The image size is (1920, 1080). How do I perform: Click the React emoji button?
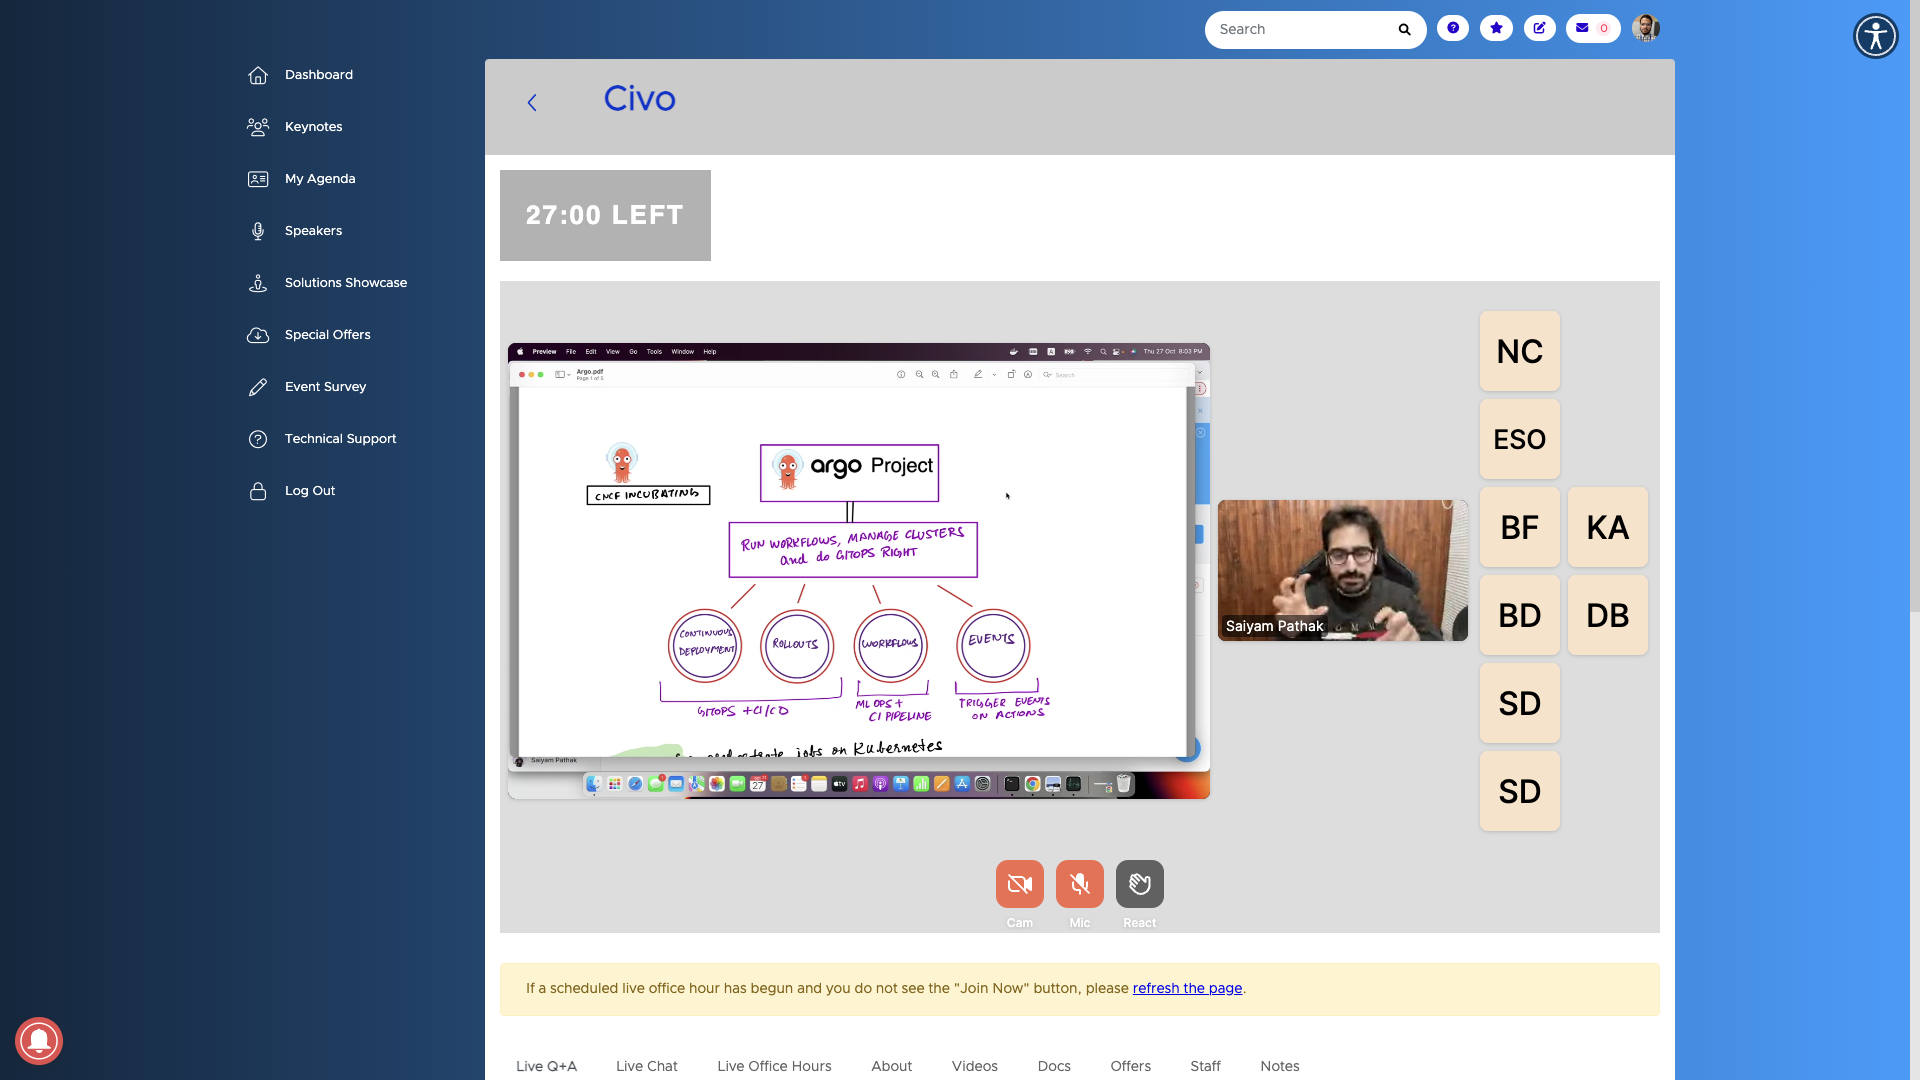(x=1139, y=884)
